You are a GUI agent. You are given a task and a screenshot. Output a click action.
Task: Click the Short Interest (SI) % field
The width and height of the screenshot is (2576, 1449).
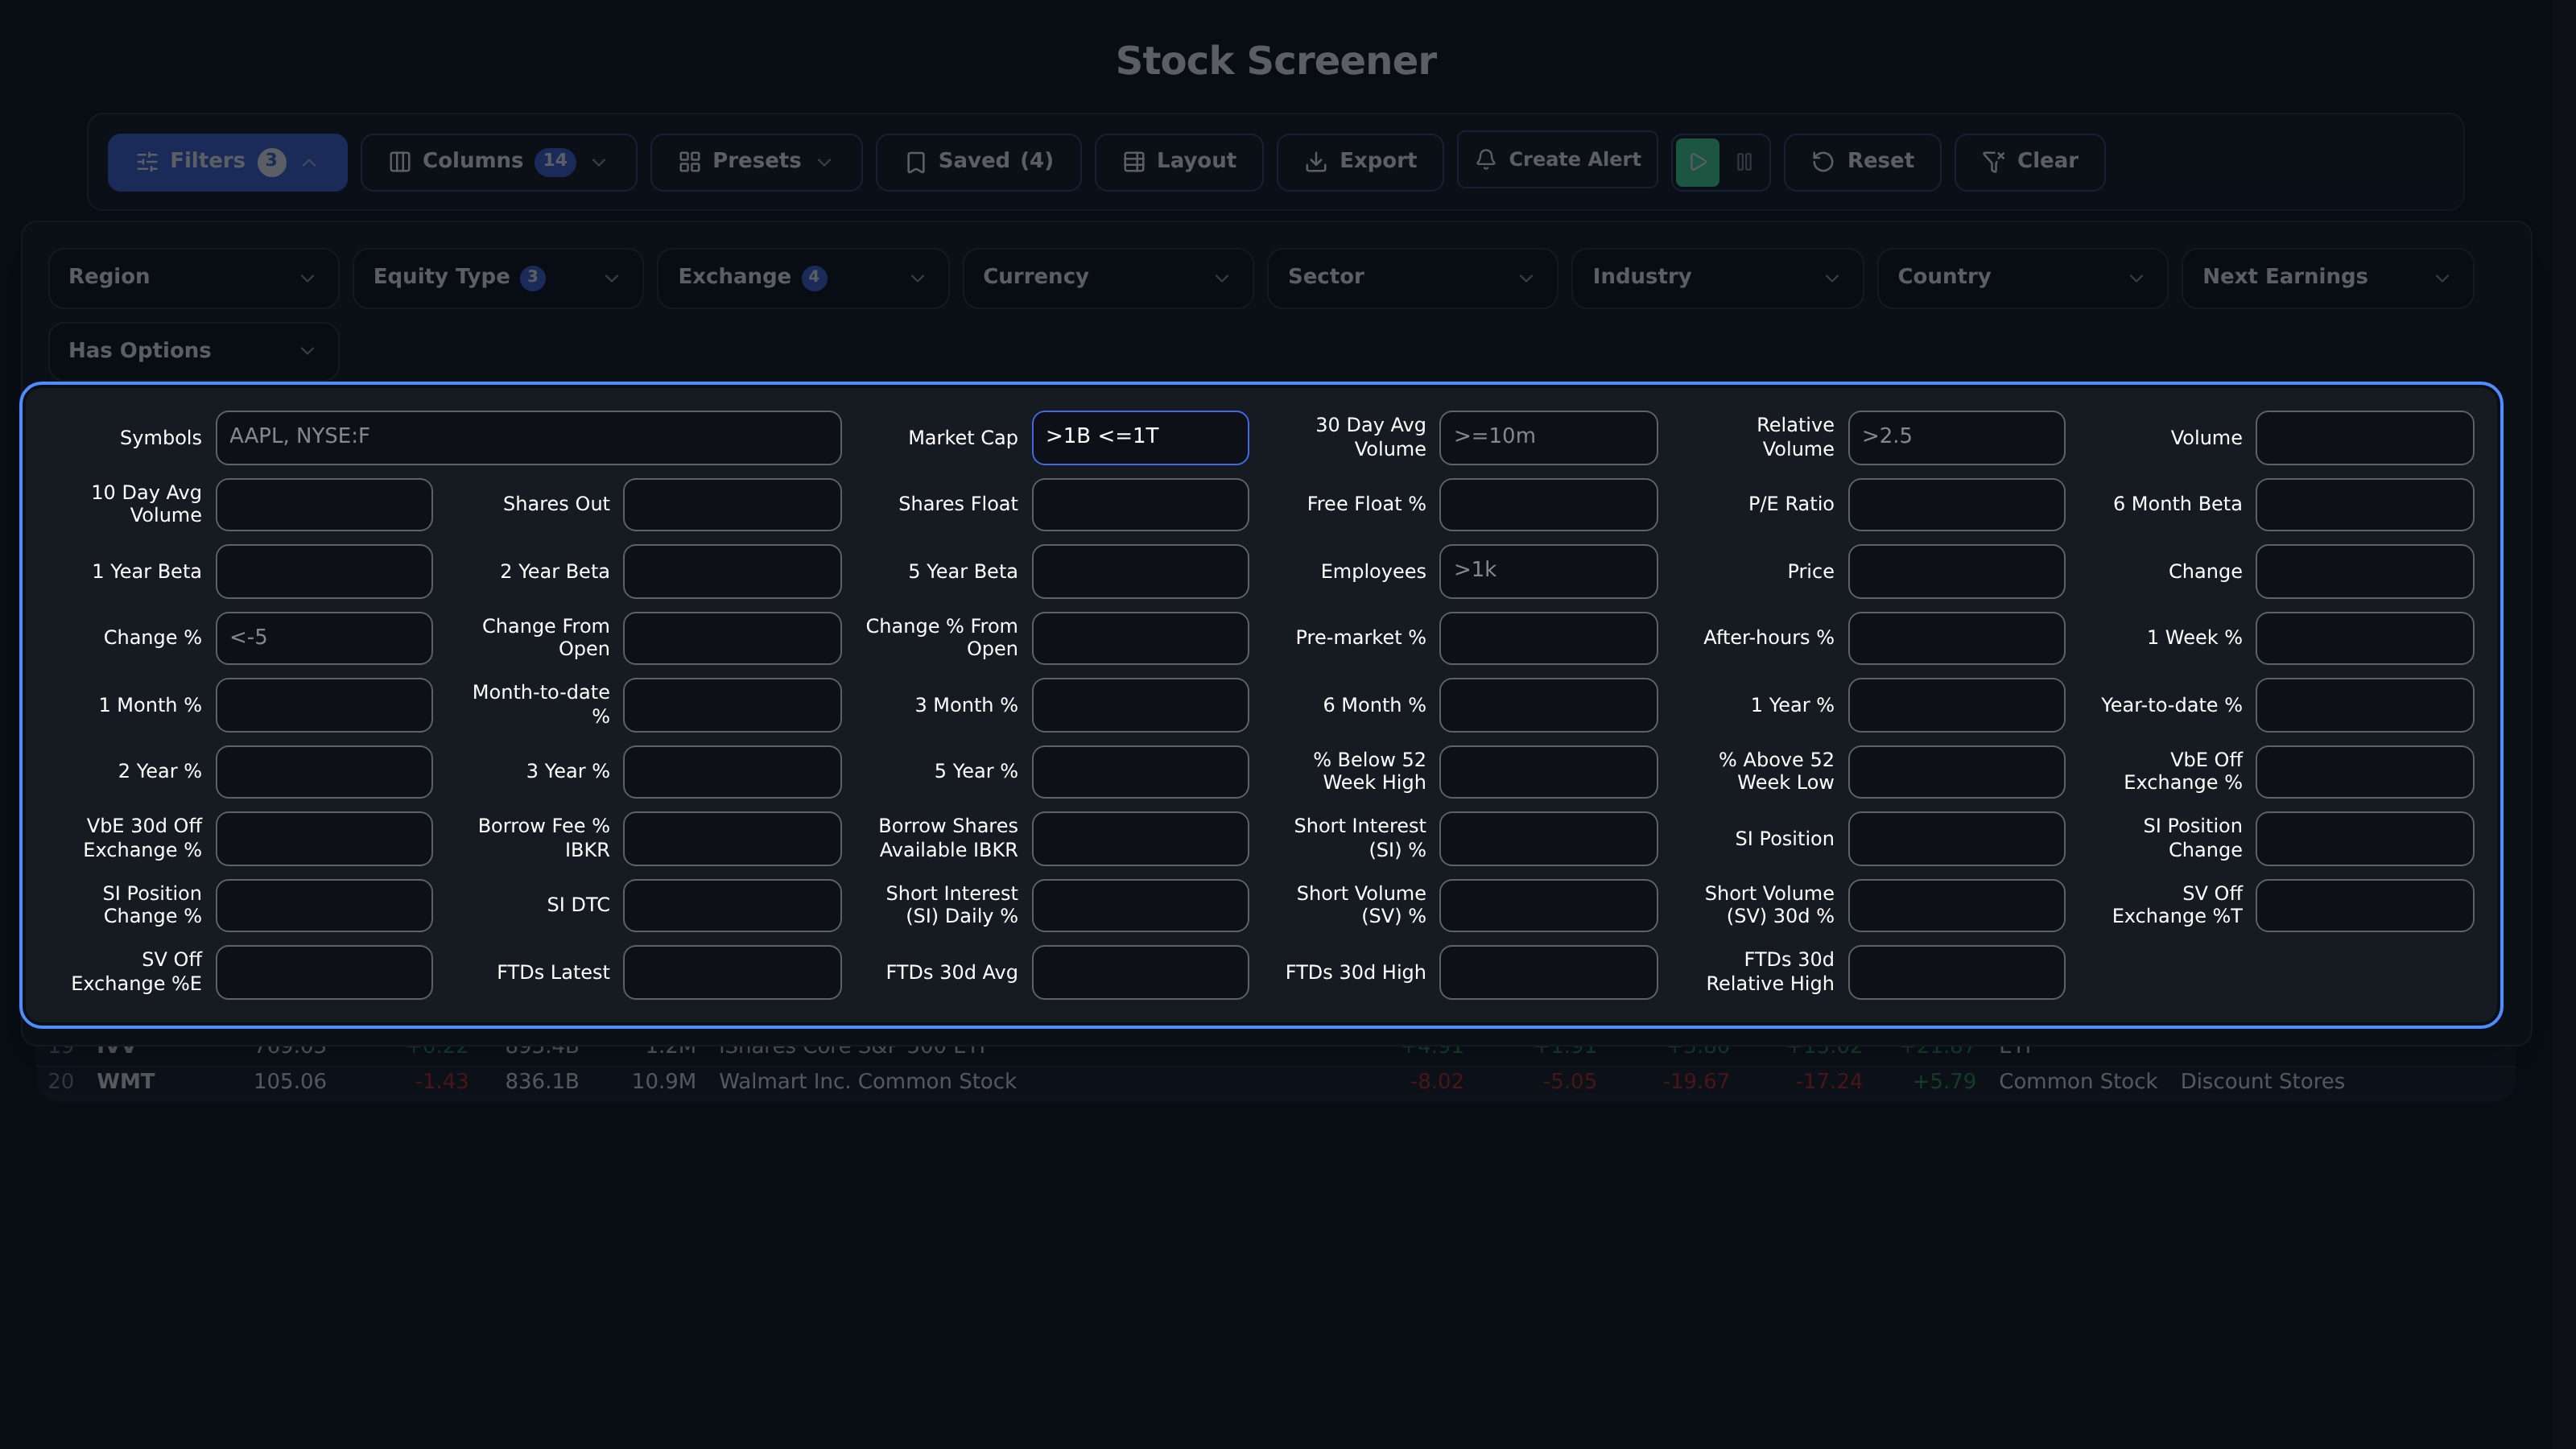1548,838
